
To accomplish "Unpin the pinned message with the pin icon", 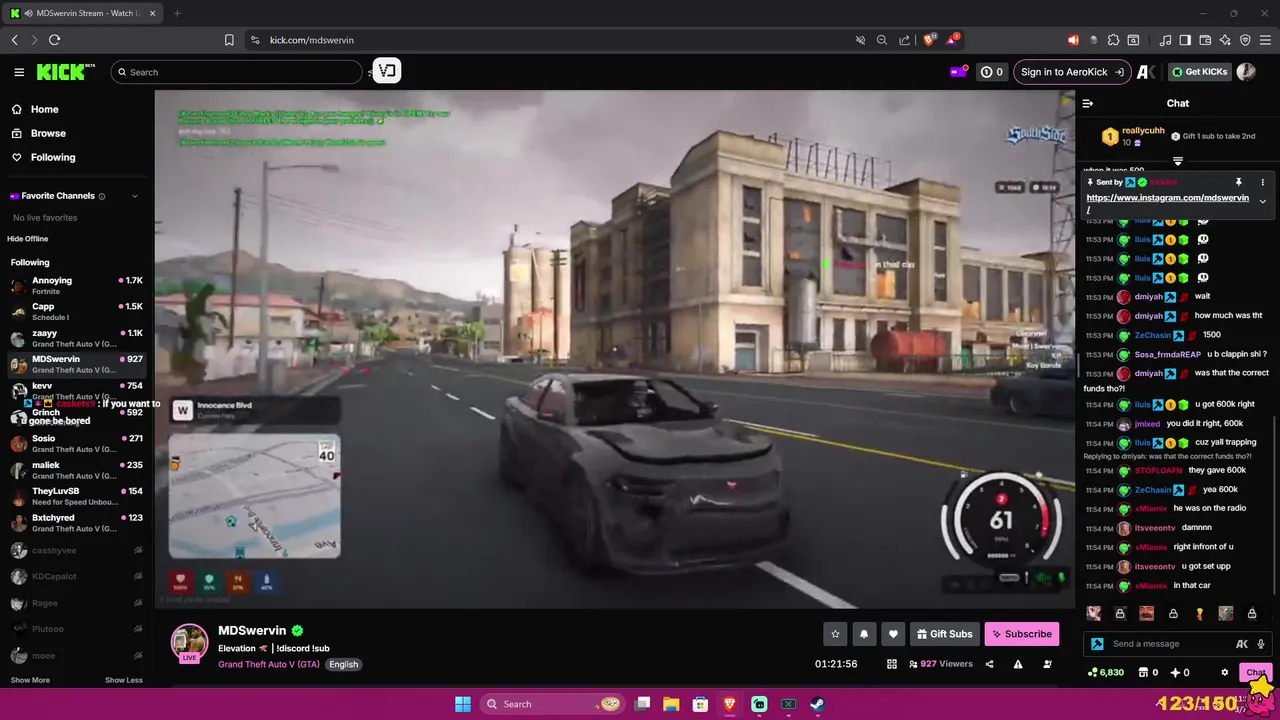I will [1238, 182].
